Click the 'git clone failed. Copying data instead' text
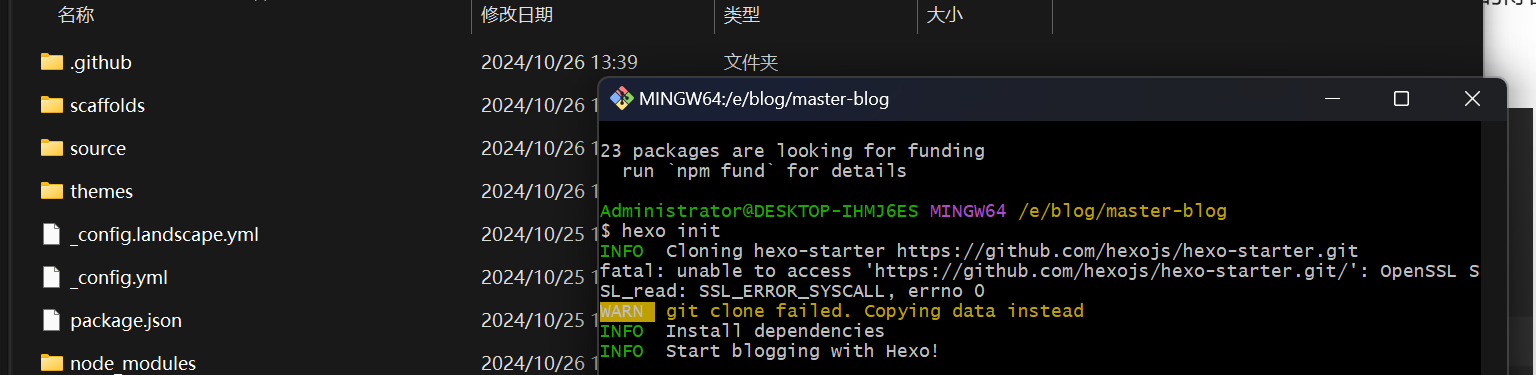1536x375 pixels. [x=875, y=311]
